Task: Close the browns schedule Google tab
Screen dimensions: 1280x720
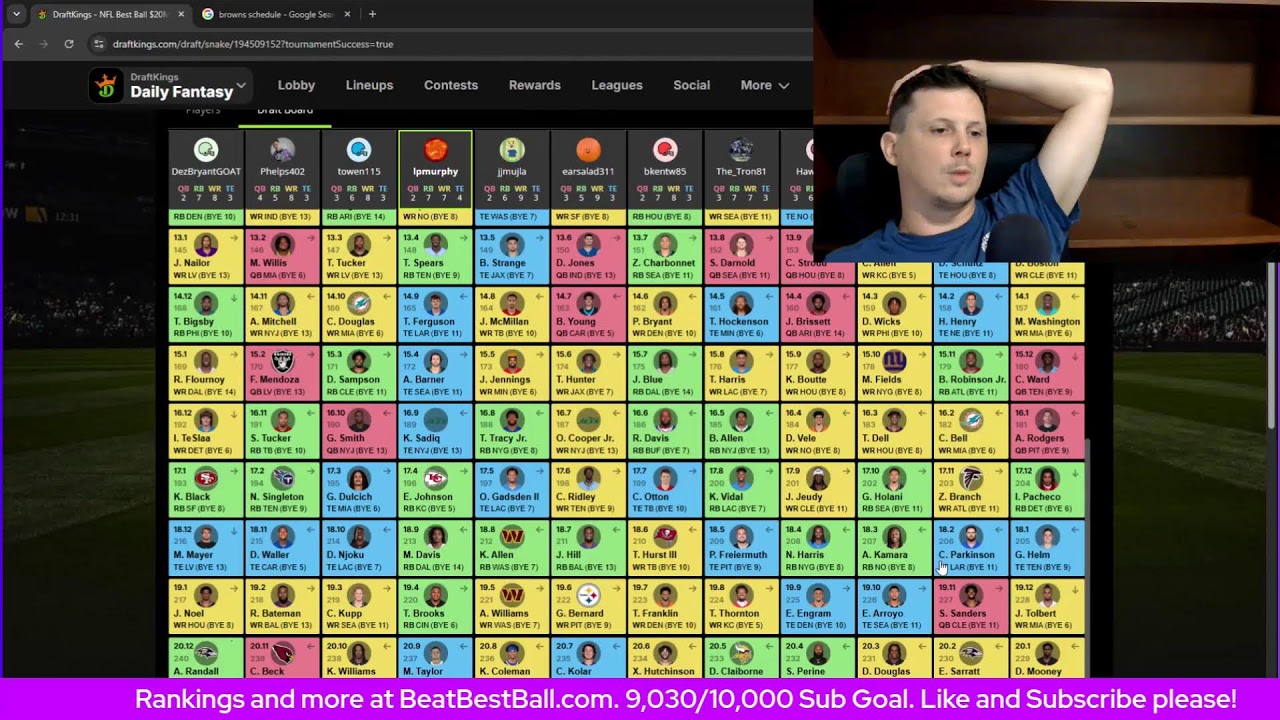Action: tap(347, 14)
